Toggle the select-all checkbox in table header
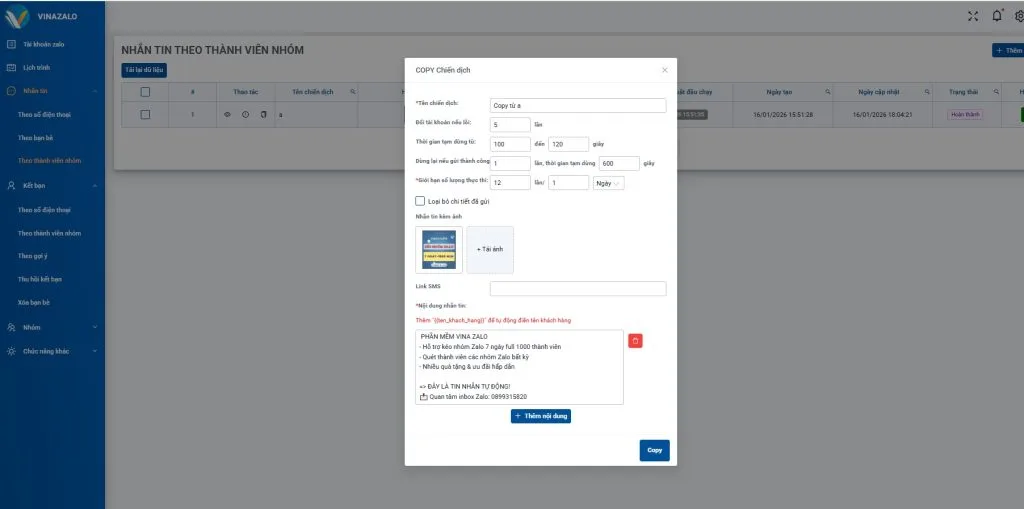Viewport: 1024px width, 509px height. tap(145, 92)
